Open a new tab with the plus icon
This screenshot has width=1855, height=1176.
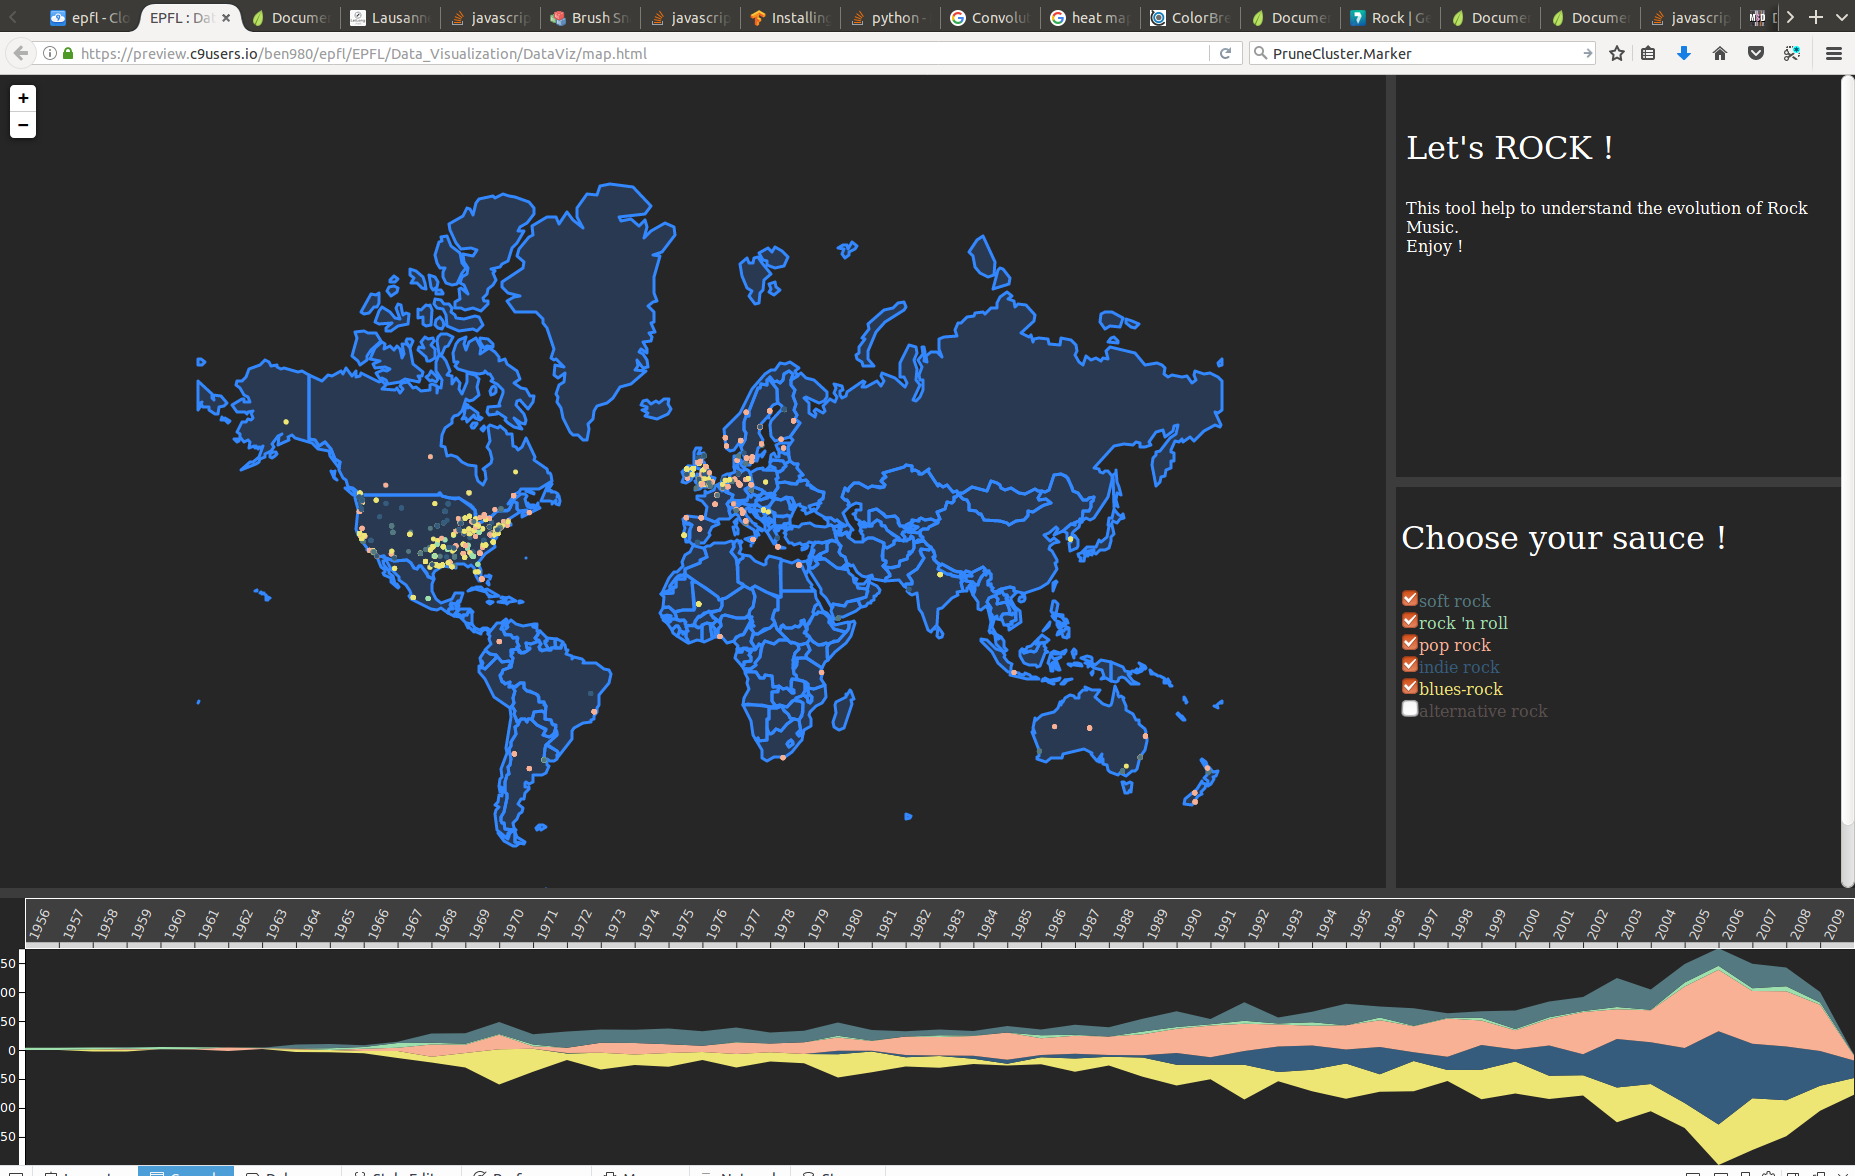[1816, 17]
